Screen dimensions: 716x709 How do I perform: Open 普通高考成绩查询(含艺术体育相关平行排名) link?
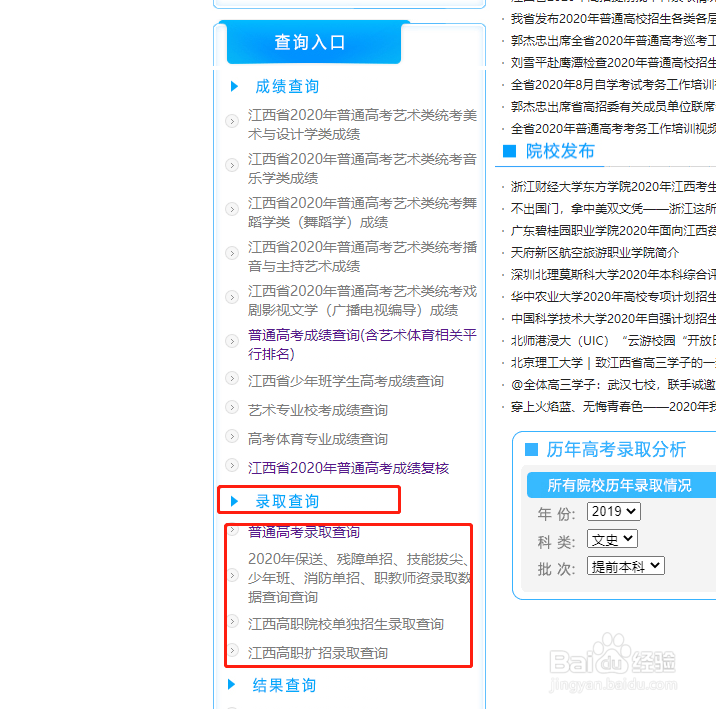coord(362,344)
